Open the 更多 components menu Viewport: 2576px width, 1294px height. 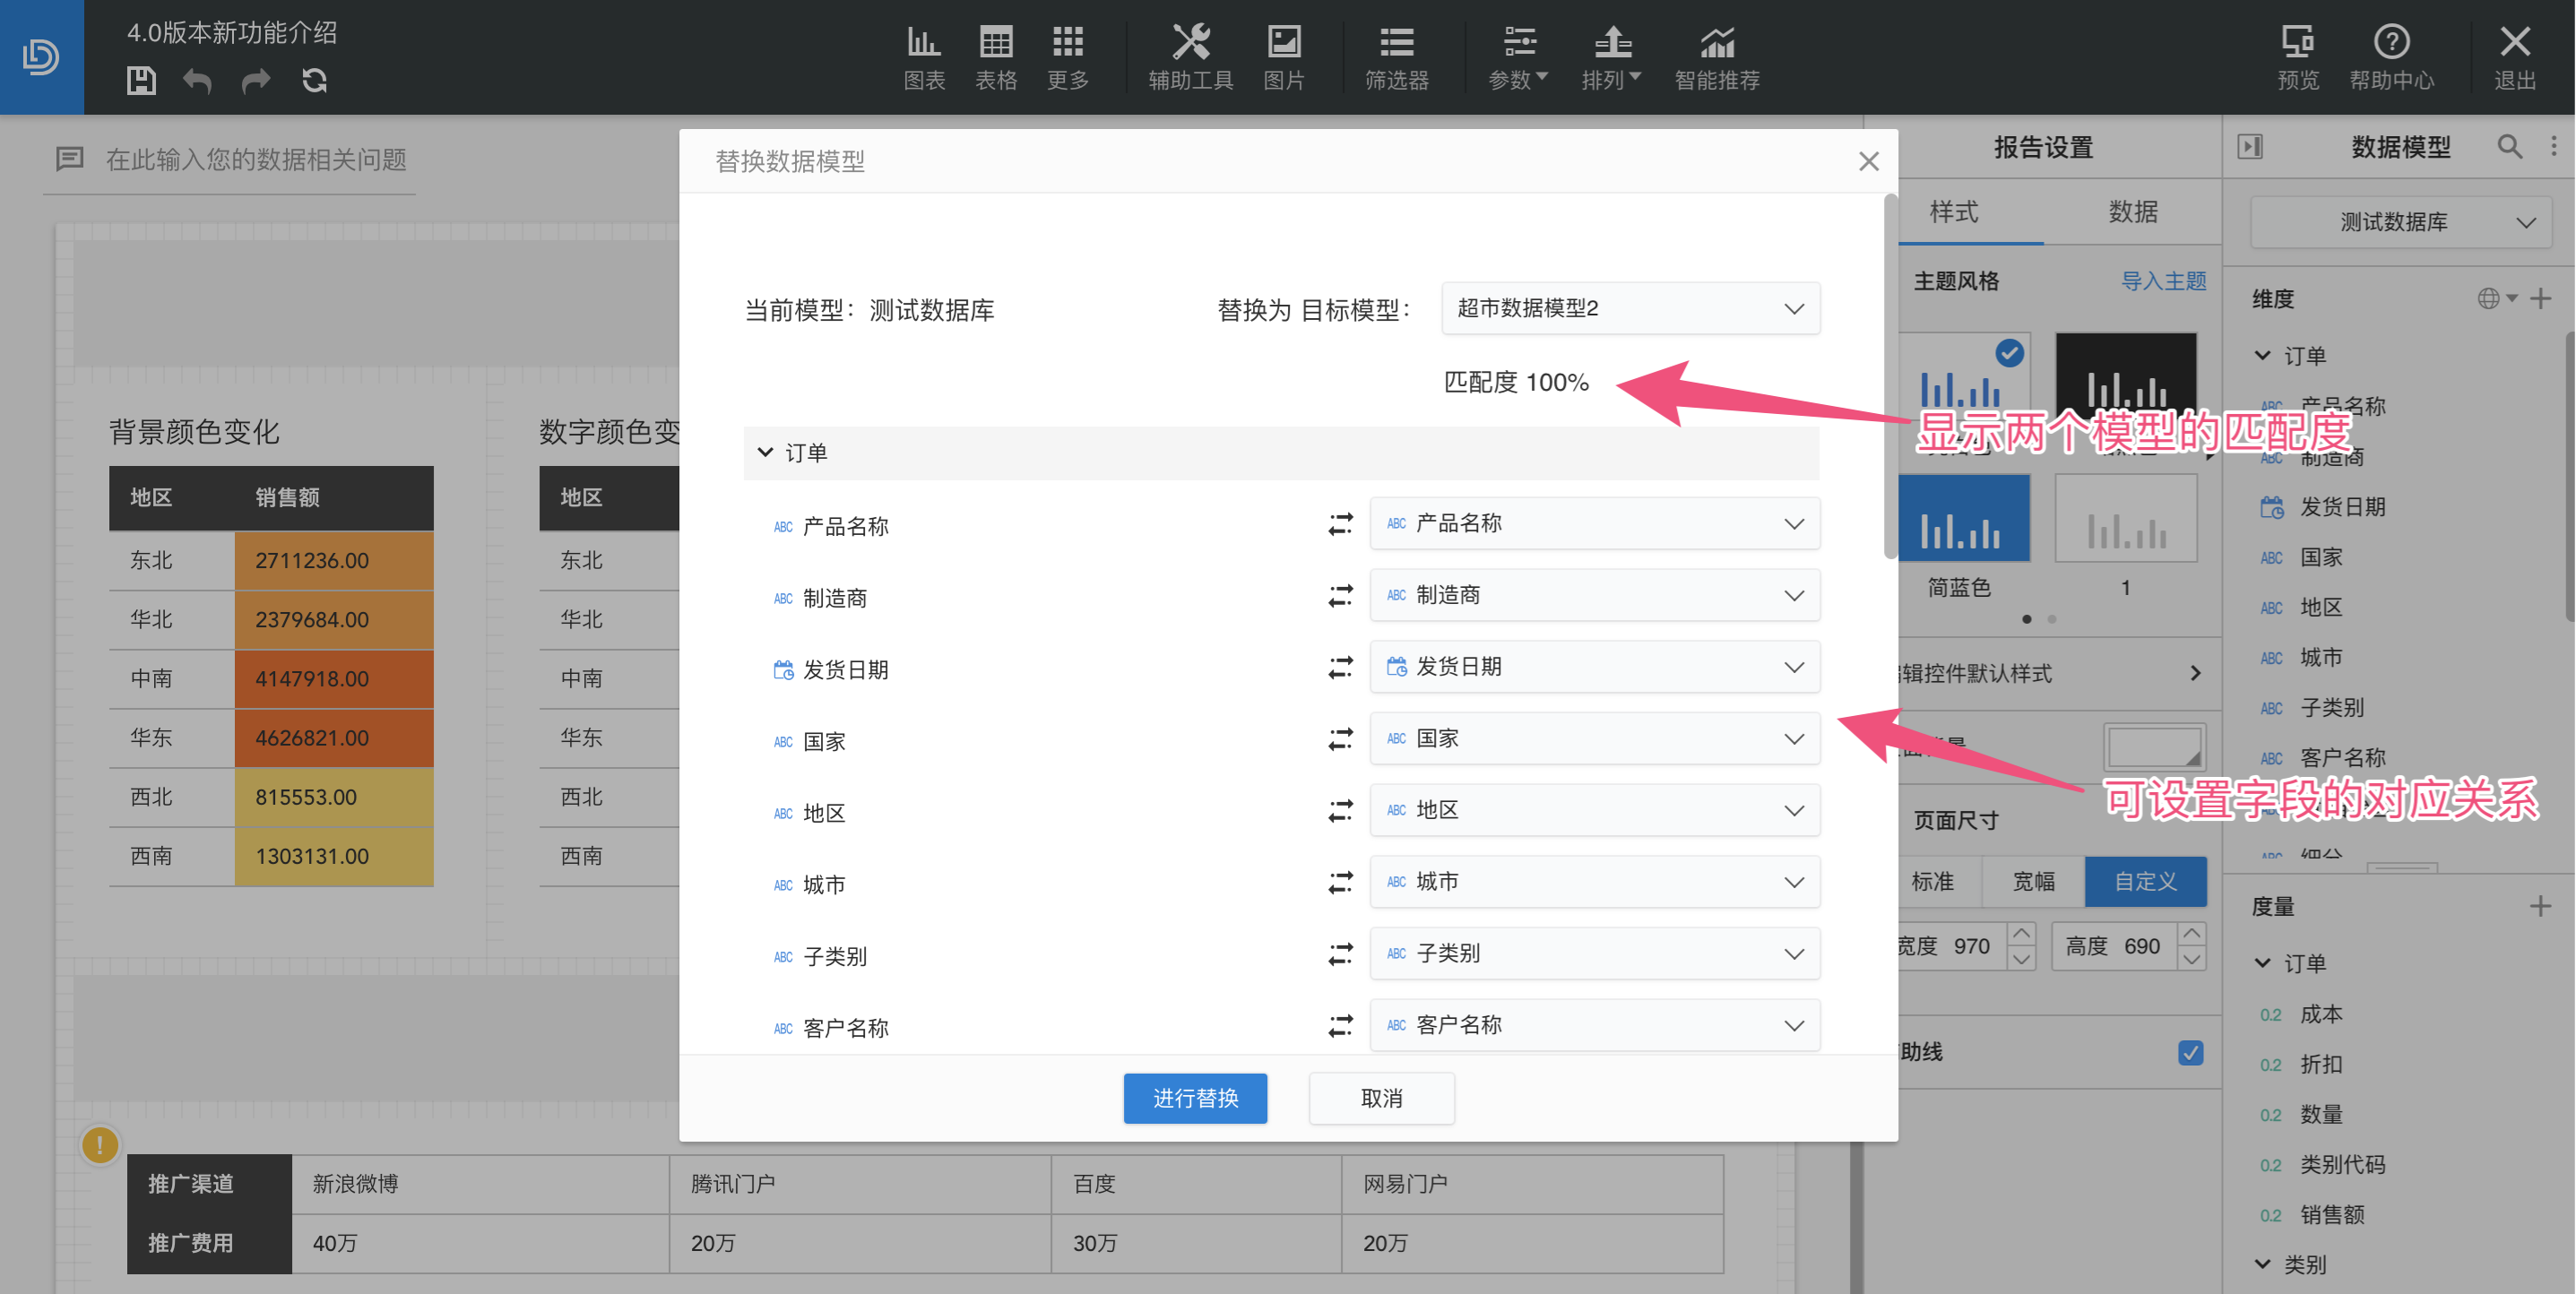pos(1068,57)
